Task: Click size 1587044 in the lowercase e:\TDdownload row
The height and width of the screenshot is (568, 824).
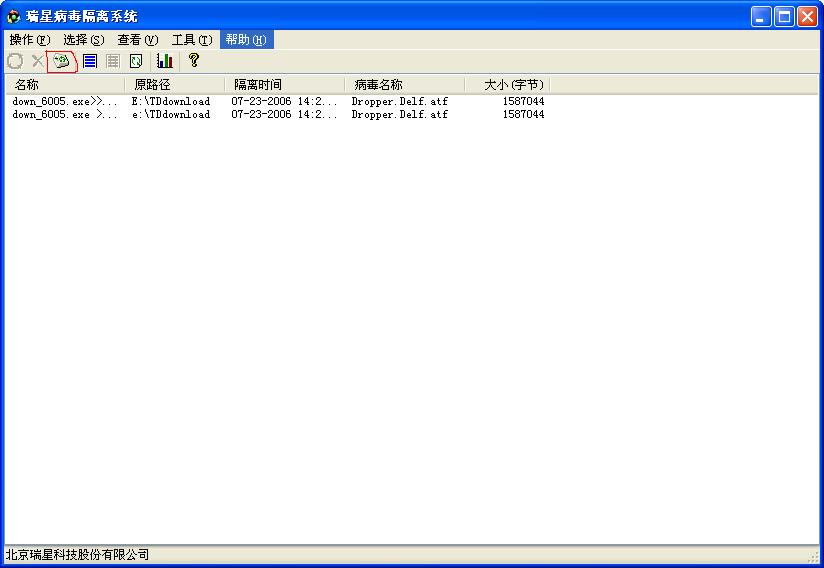Action: coord(523,114)
